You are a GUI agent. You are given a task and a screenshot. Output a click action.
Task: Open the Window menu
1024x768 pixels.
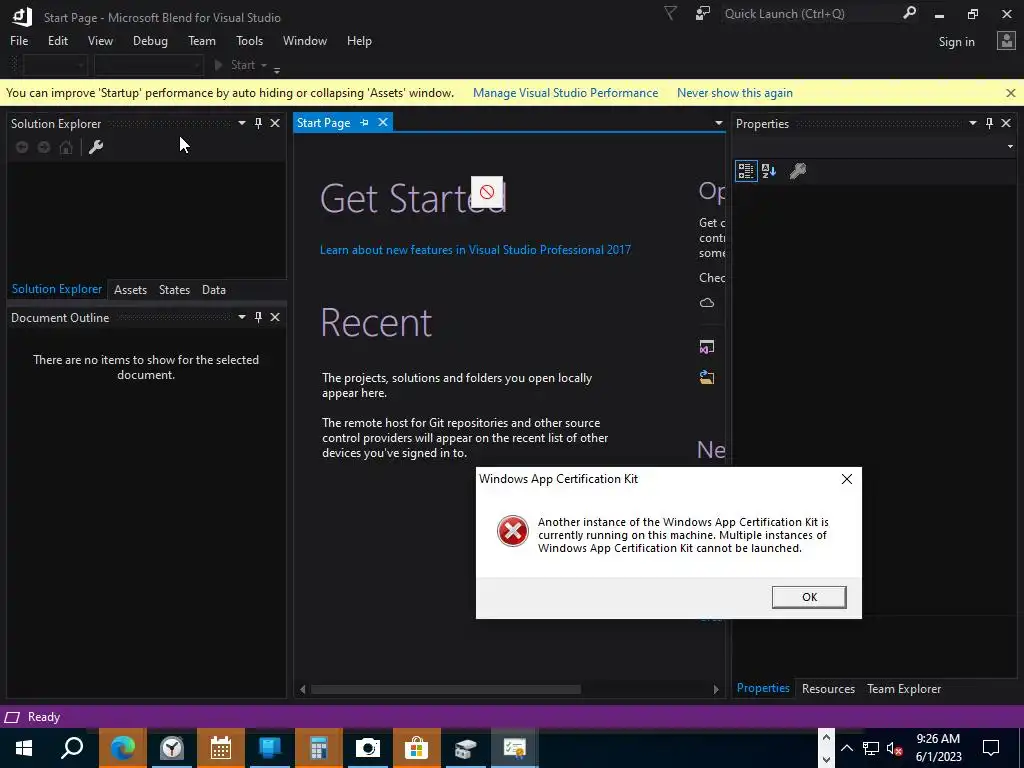(304, 40)
